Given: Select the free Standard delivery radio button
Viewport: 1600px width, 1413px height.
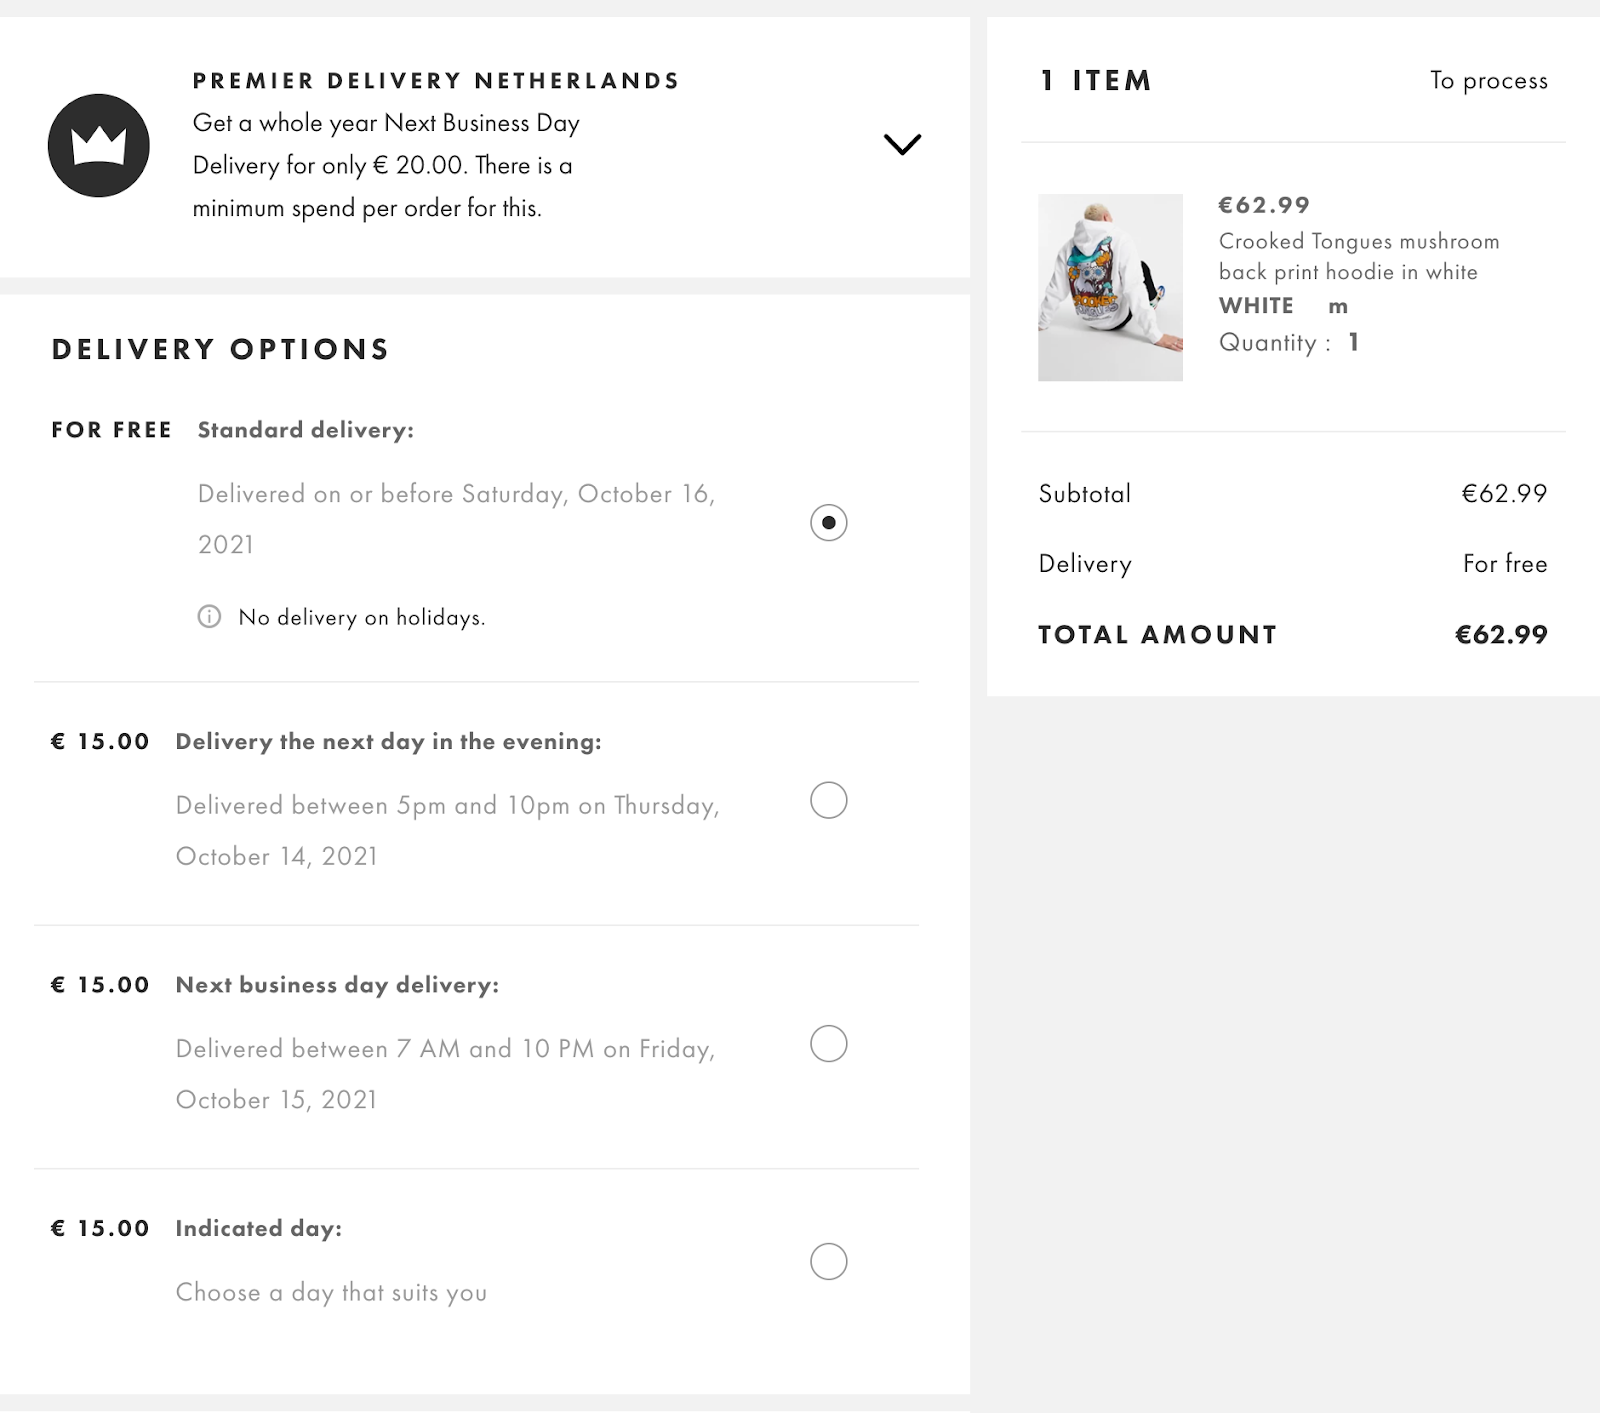Looking at the screenshot, I should [x=828, y=522].
